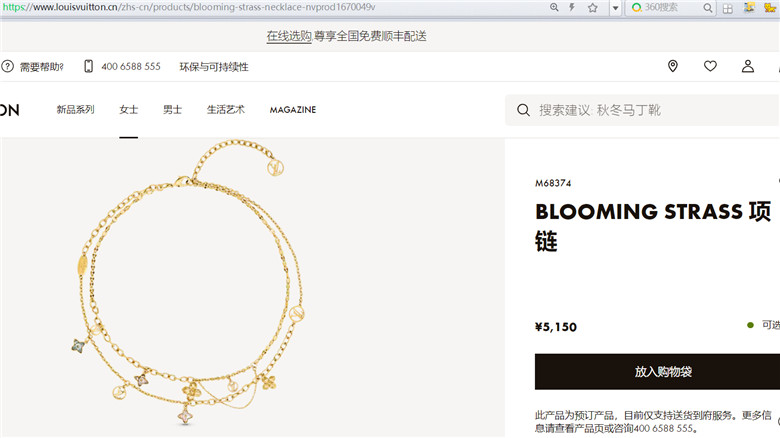Open the 环保与可持续性 link
780x438 pixels.
pos(214,67)
